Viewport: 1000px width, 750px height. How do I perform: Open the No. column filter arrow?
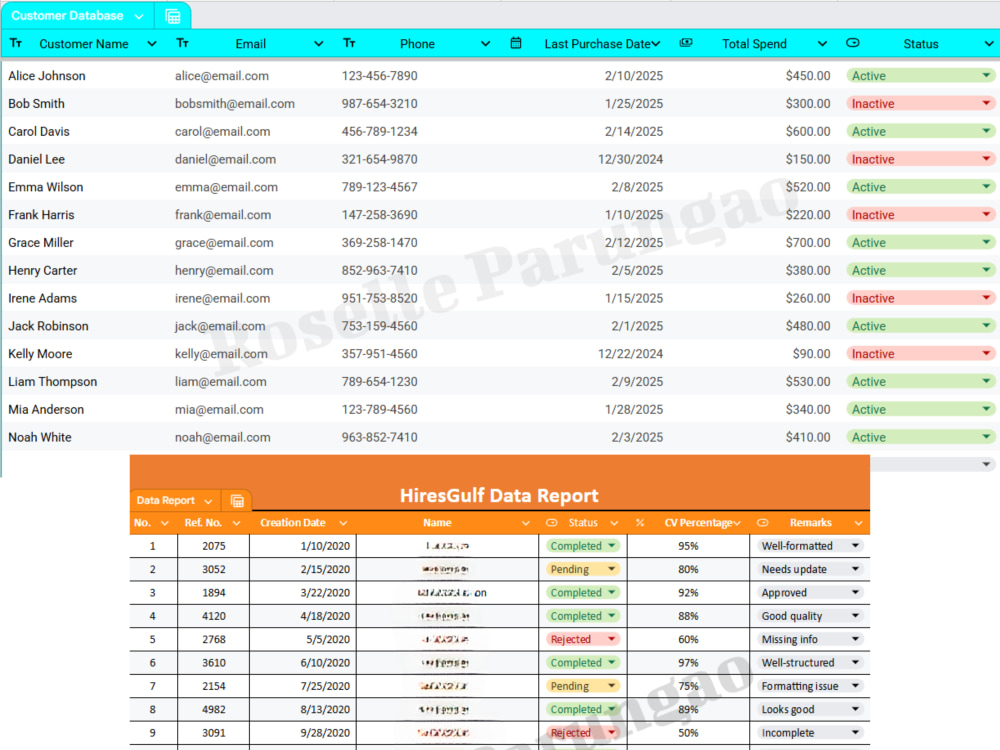click(x=165, y=524)
